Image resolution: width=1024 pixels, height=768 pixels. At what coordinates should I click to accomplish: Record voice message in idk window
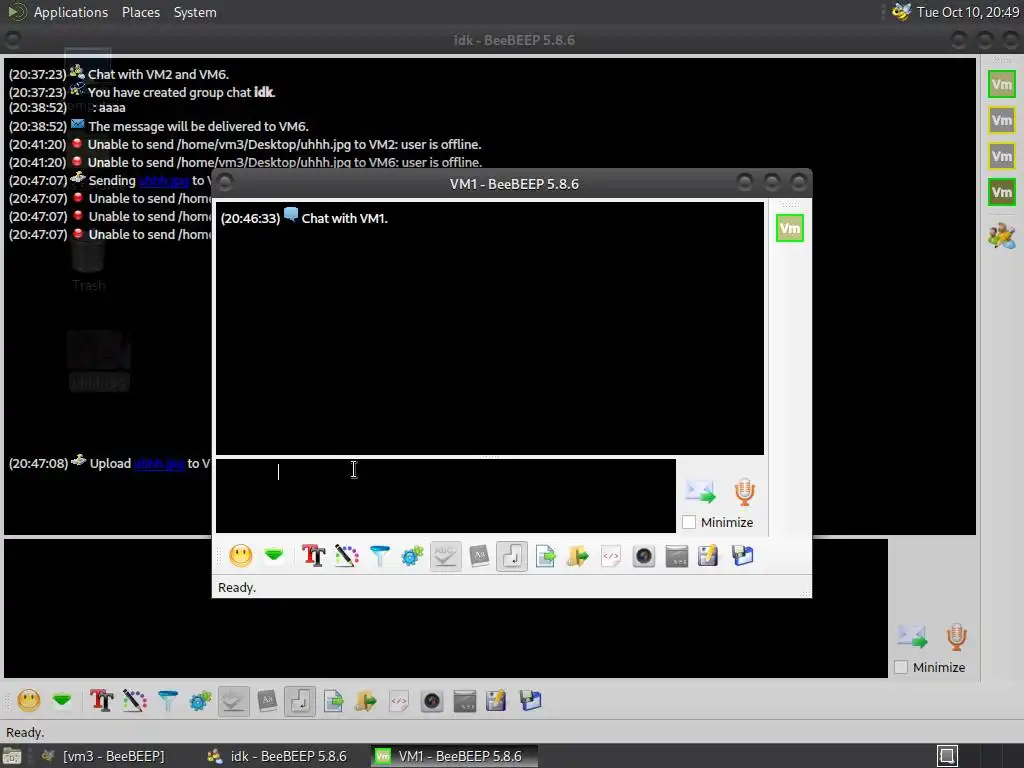957,637
